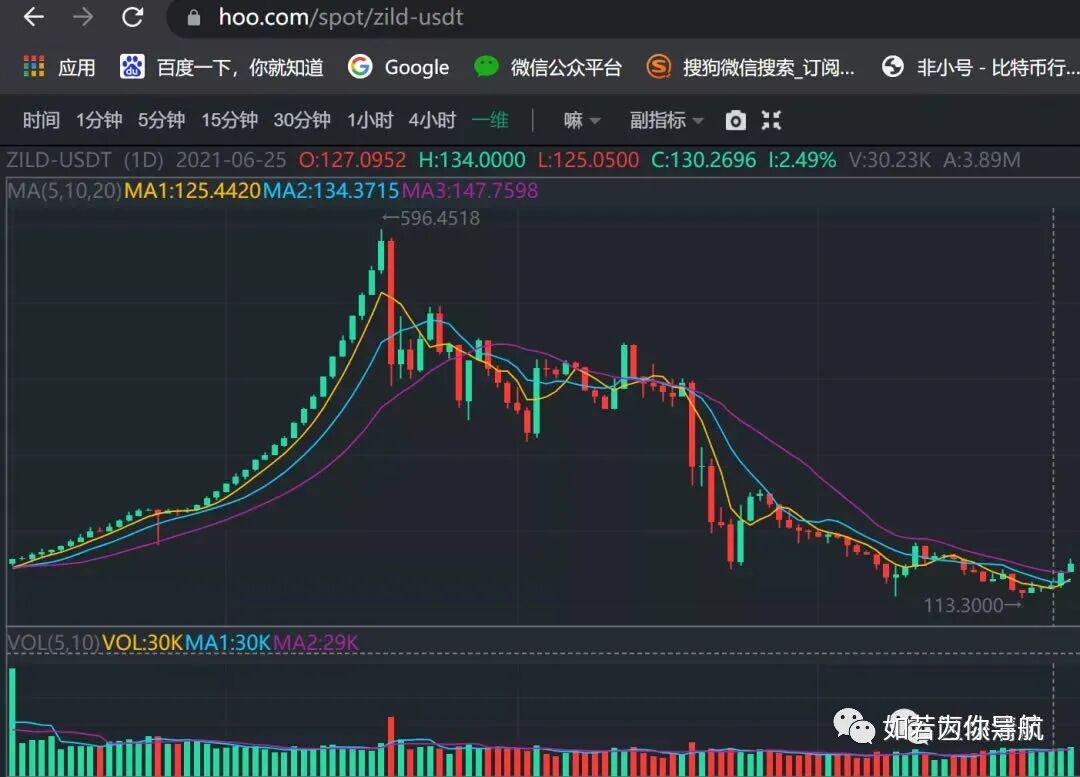Screen dimensions: 1080x777
Task: Click the orange Sogou bookmark icon
Action: click(658, 67)
